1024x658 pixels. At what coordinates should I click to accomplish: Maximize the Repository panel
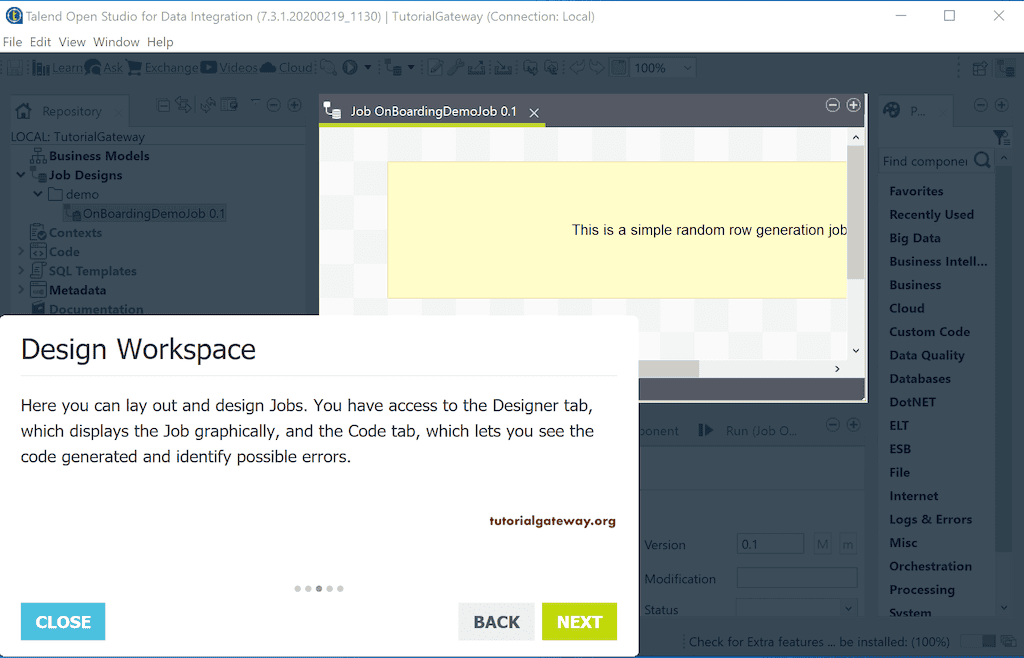295,105
